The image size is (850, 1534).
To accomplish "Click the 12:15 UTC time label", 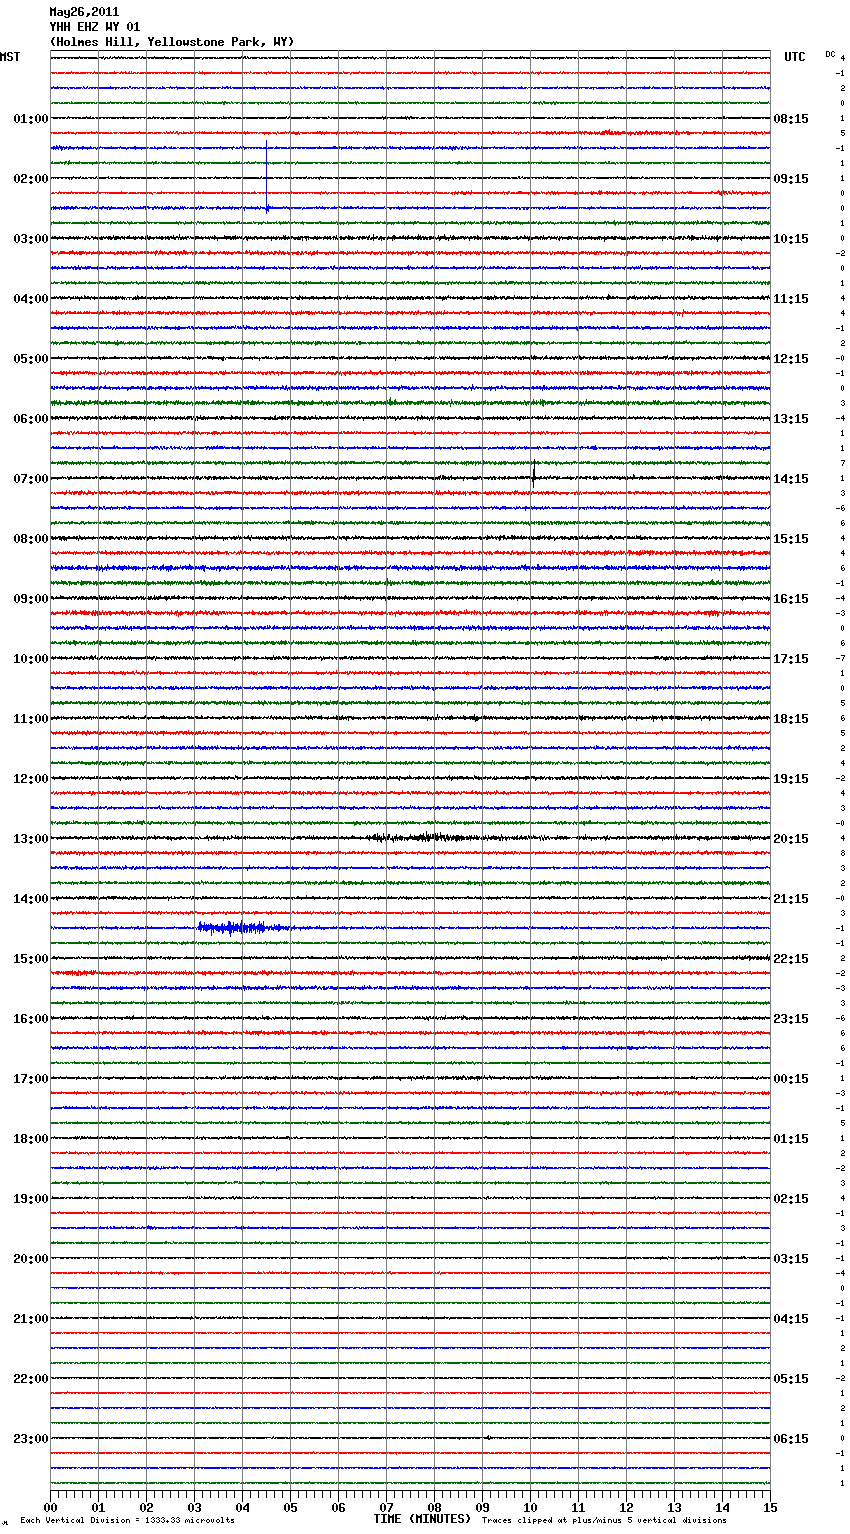I will tap(791, 359).
